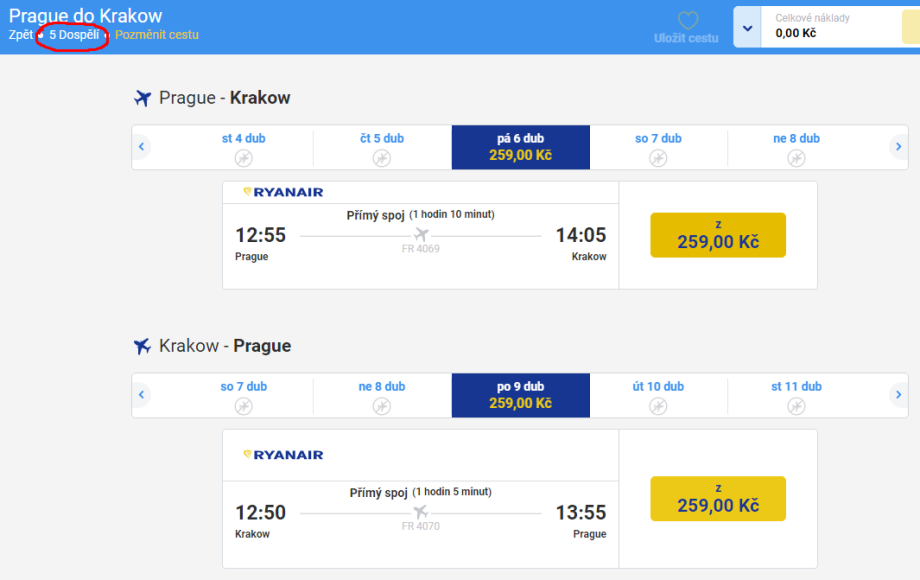Image resolution: width=920 pixels, height=580 pixels.
Task: Click the no-flight icon under so 7 dub outbound
Action: click(658, 158)
